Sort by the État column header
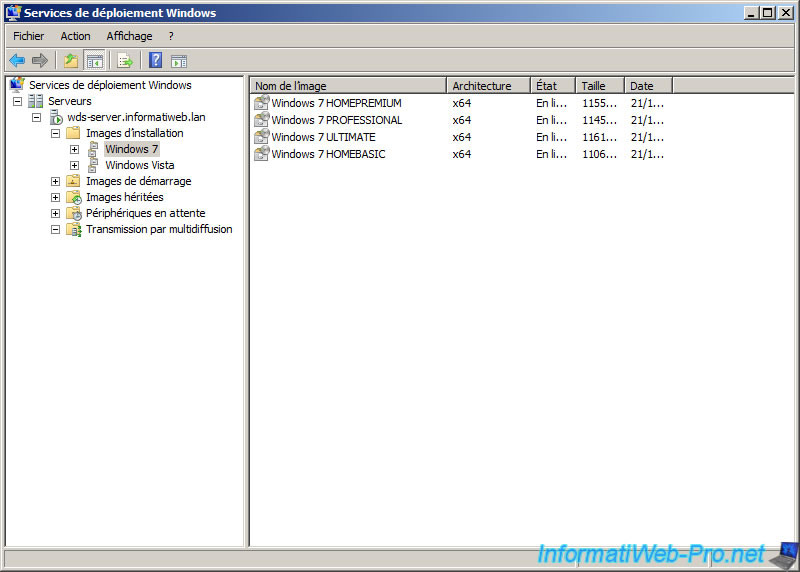Image resolution: width=800 pixels, height=572 pixels. click(553, 86)
